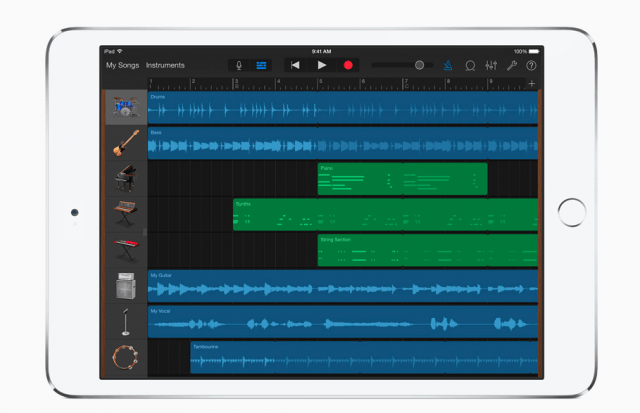Image resolution: width=640 pixels, height=413 pixels.
Task: Select the Drums audio region
Action: 343,107
